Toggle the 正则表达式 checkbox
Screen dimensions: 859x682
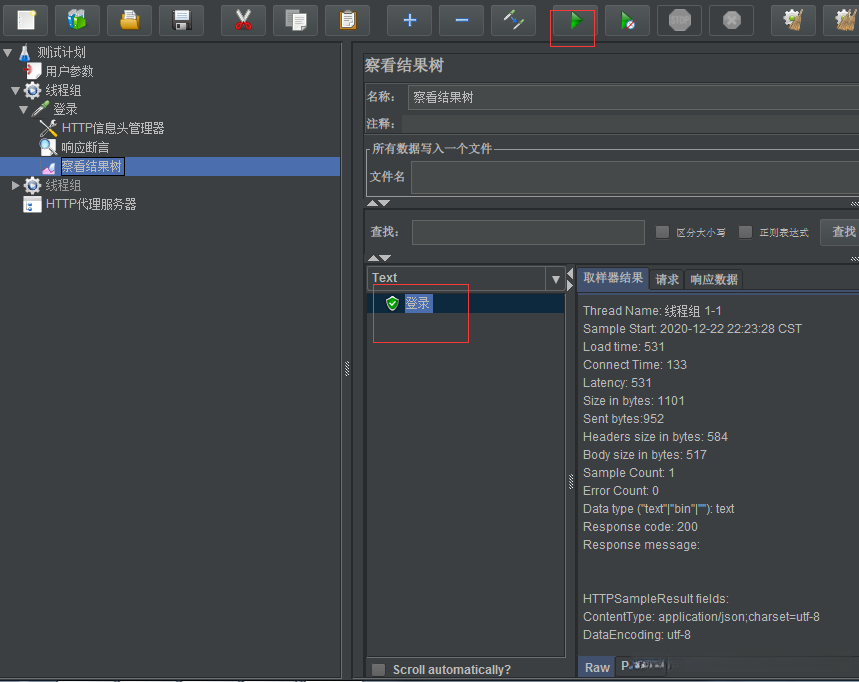(x=745, y=232)
